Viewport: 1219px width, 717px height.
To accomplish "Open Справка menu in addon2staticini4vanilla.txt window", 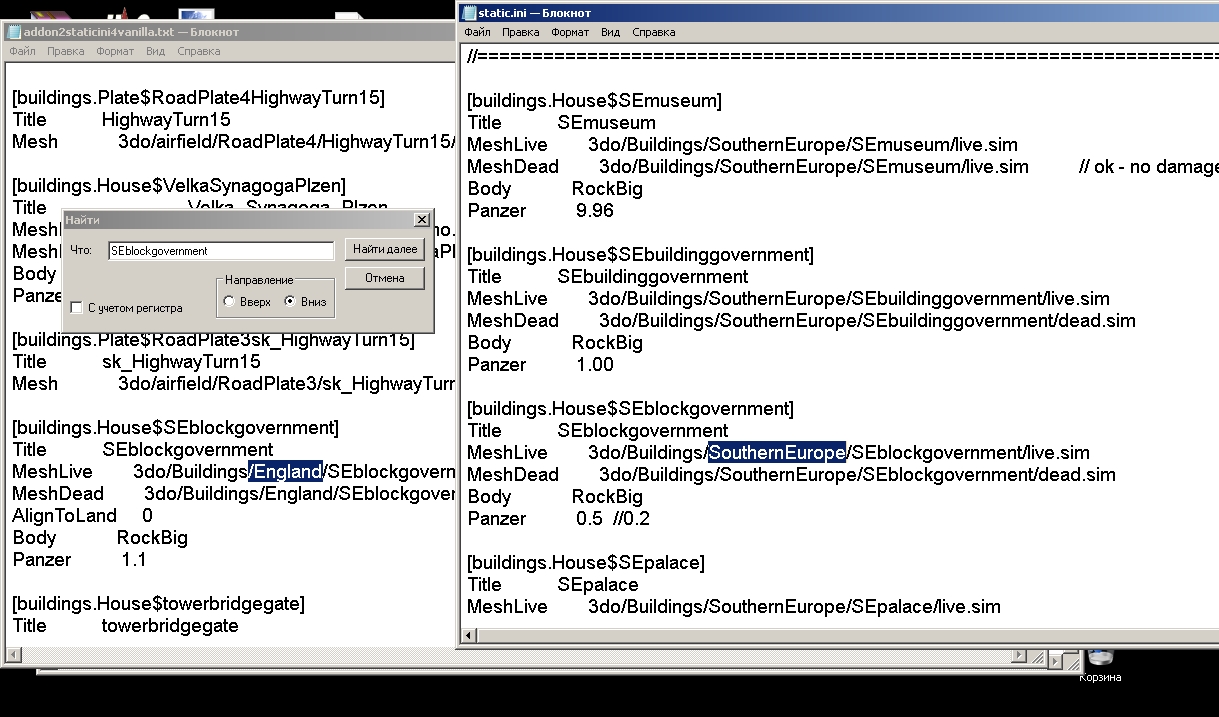I will tap(198, 51).
